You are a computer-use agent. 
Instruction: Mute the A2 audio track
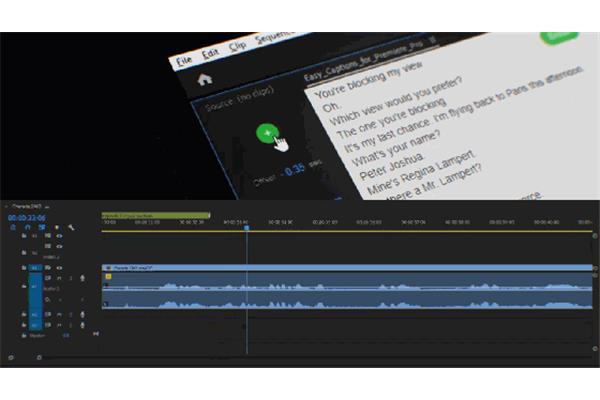59,315
